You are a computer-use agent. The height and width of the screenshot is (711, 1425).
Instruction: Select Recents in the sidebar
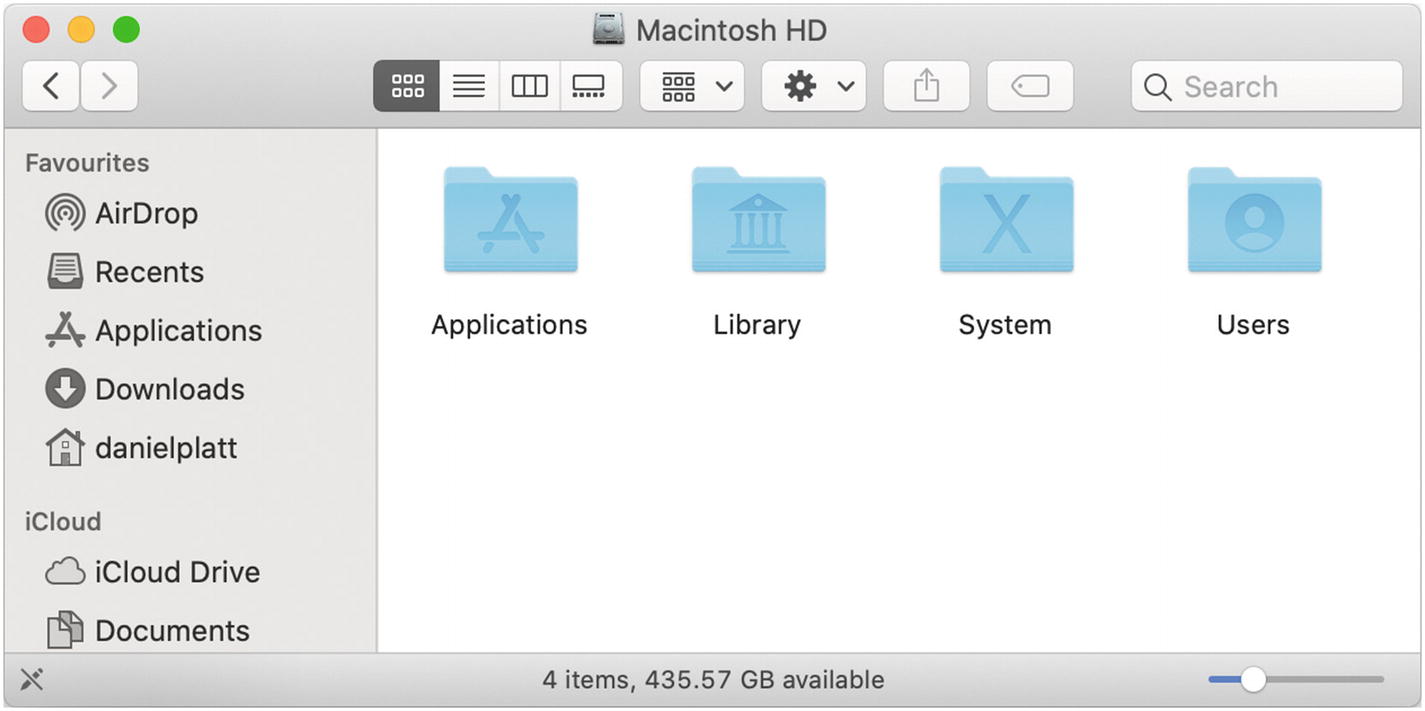click(148, 272)
